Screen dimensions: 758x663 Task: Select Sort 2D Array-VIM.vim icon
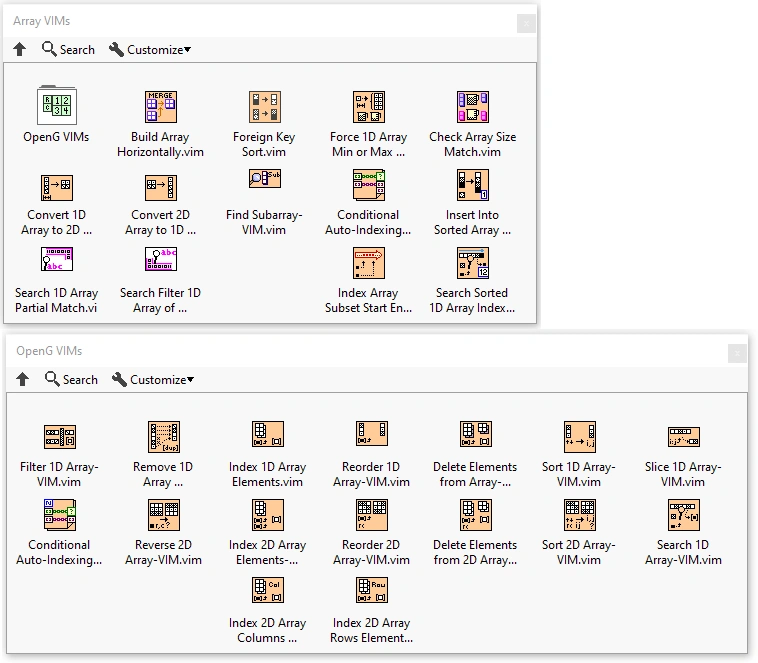pos(580,515)
